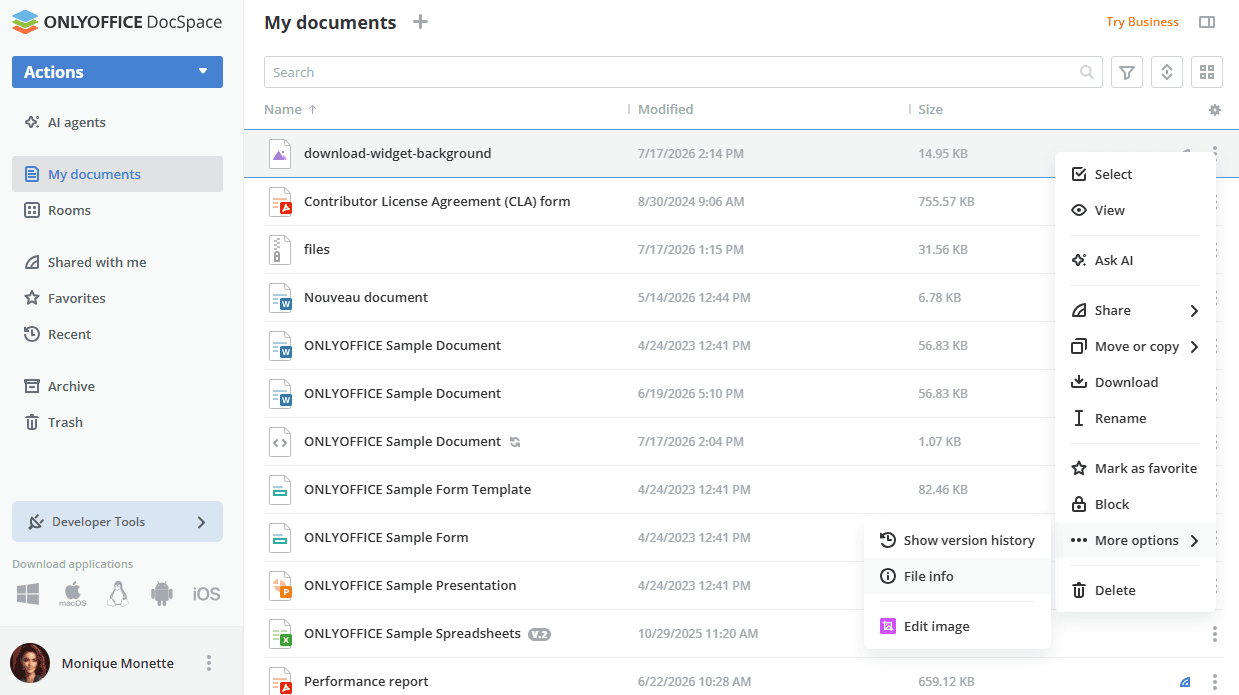
Task: Open context menu dots for Performance report
Action: tap(1215, 682)
